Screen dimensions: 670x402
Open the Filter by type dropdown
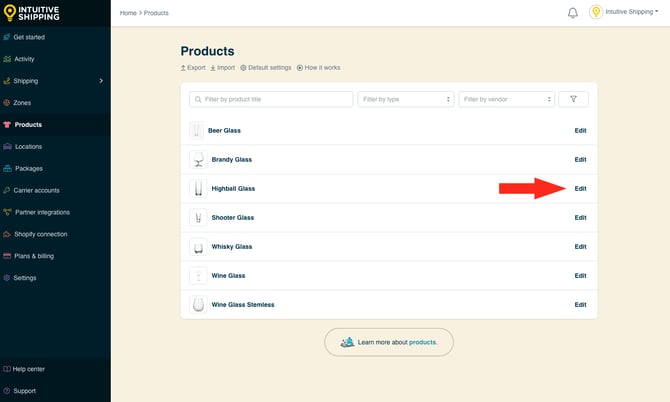coord(405,99)
